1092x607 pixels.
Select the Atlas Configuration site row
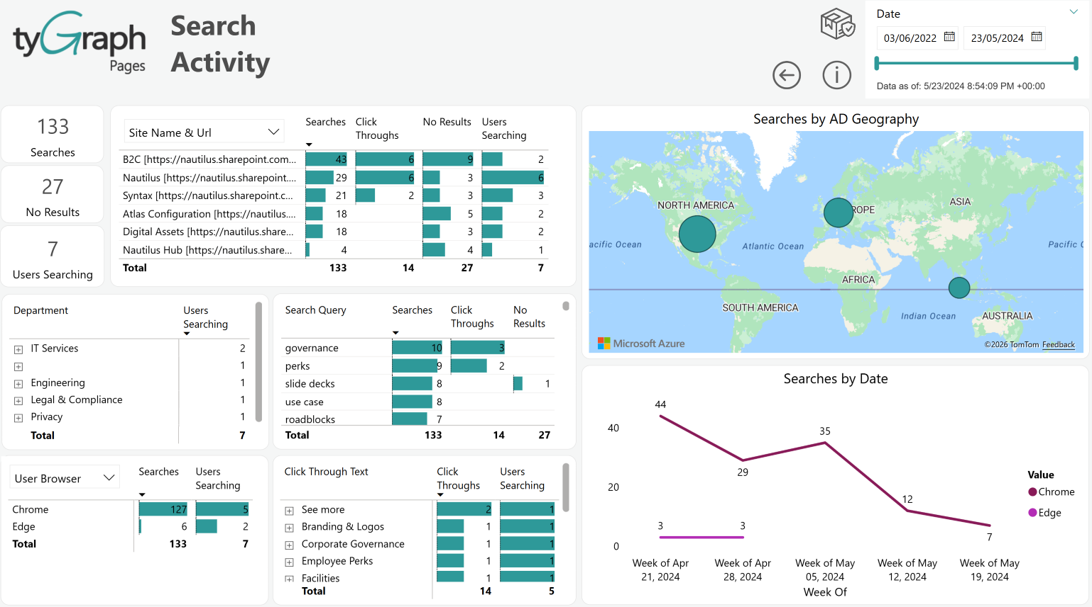(x=334, y=214)
